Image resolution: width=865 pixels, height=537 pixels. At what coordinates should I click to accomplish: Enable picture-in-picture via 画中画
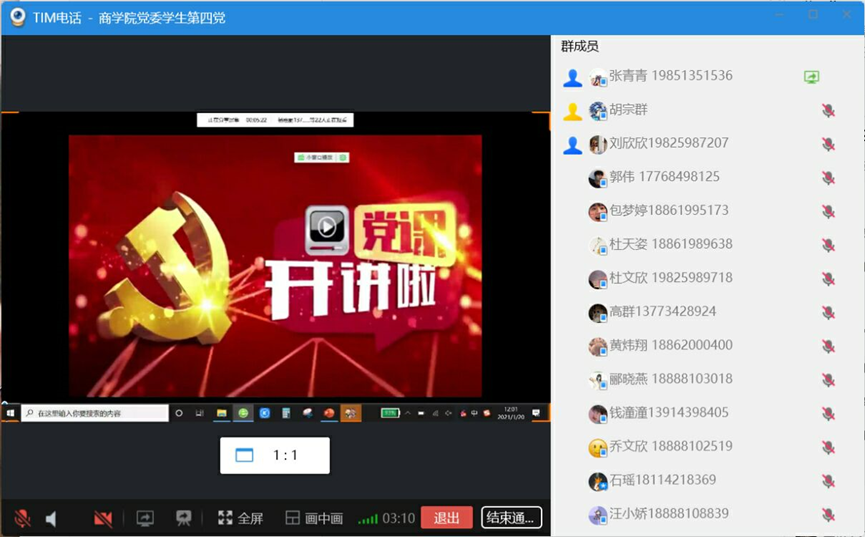coord(314,518)
